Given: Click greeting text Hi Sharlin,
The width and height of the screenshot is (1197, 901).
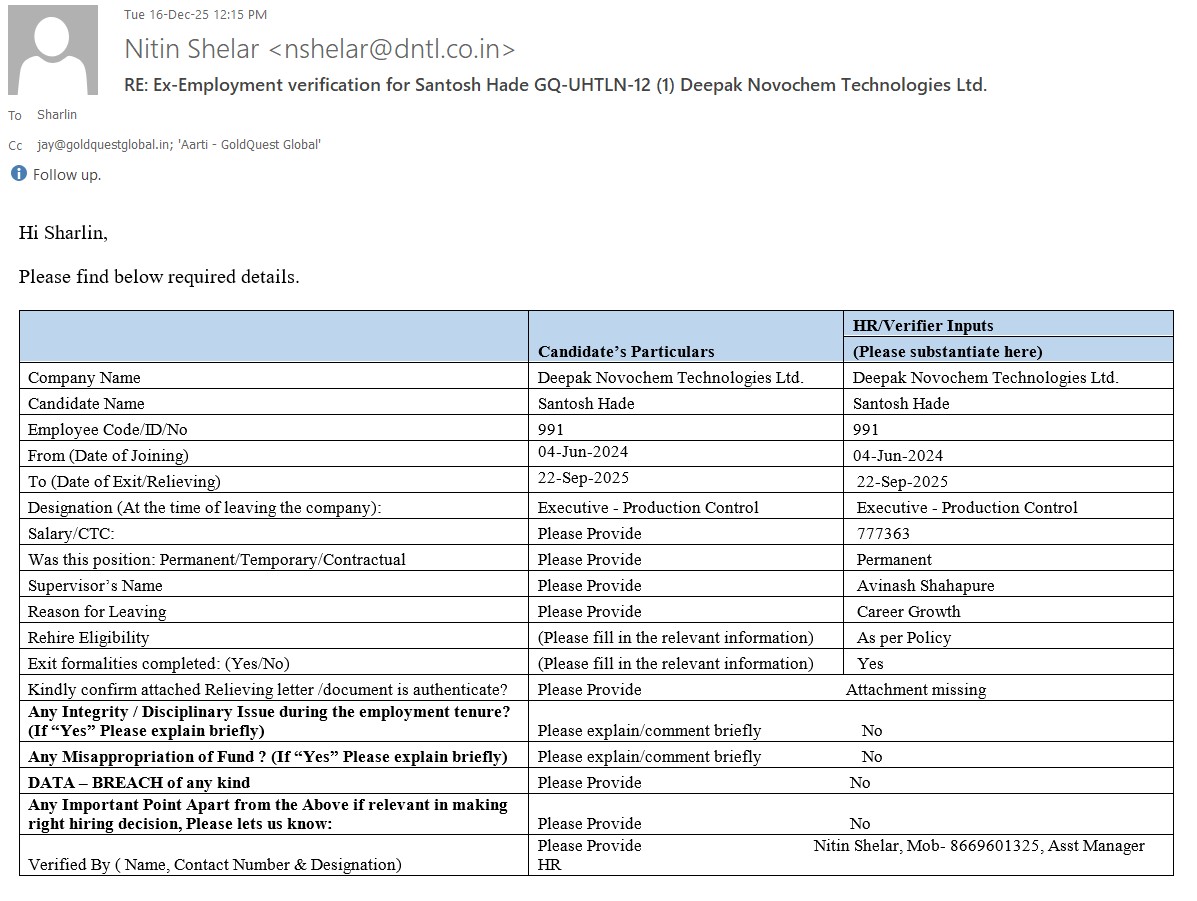Looking at the screenshot, I should (63, 233).
